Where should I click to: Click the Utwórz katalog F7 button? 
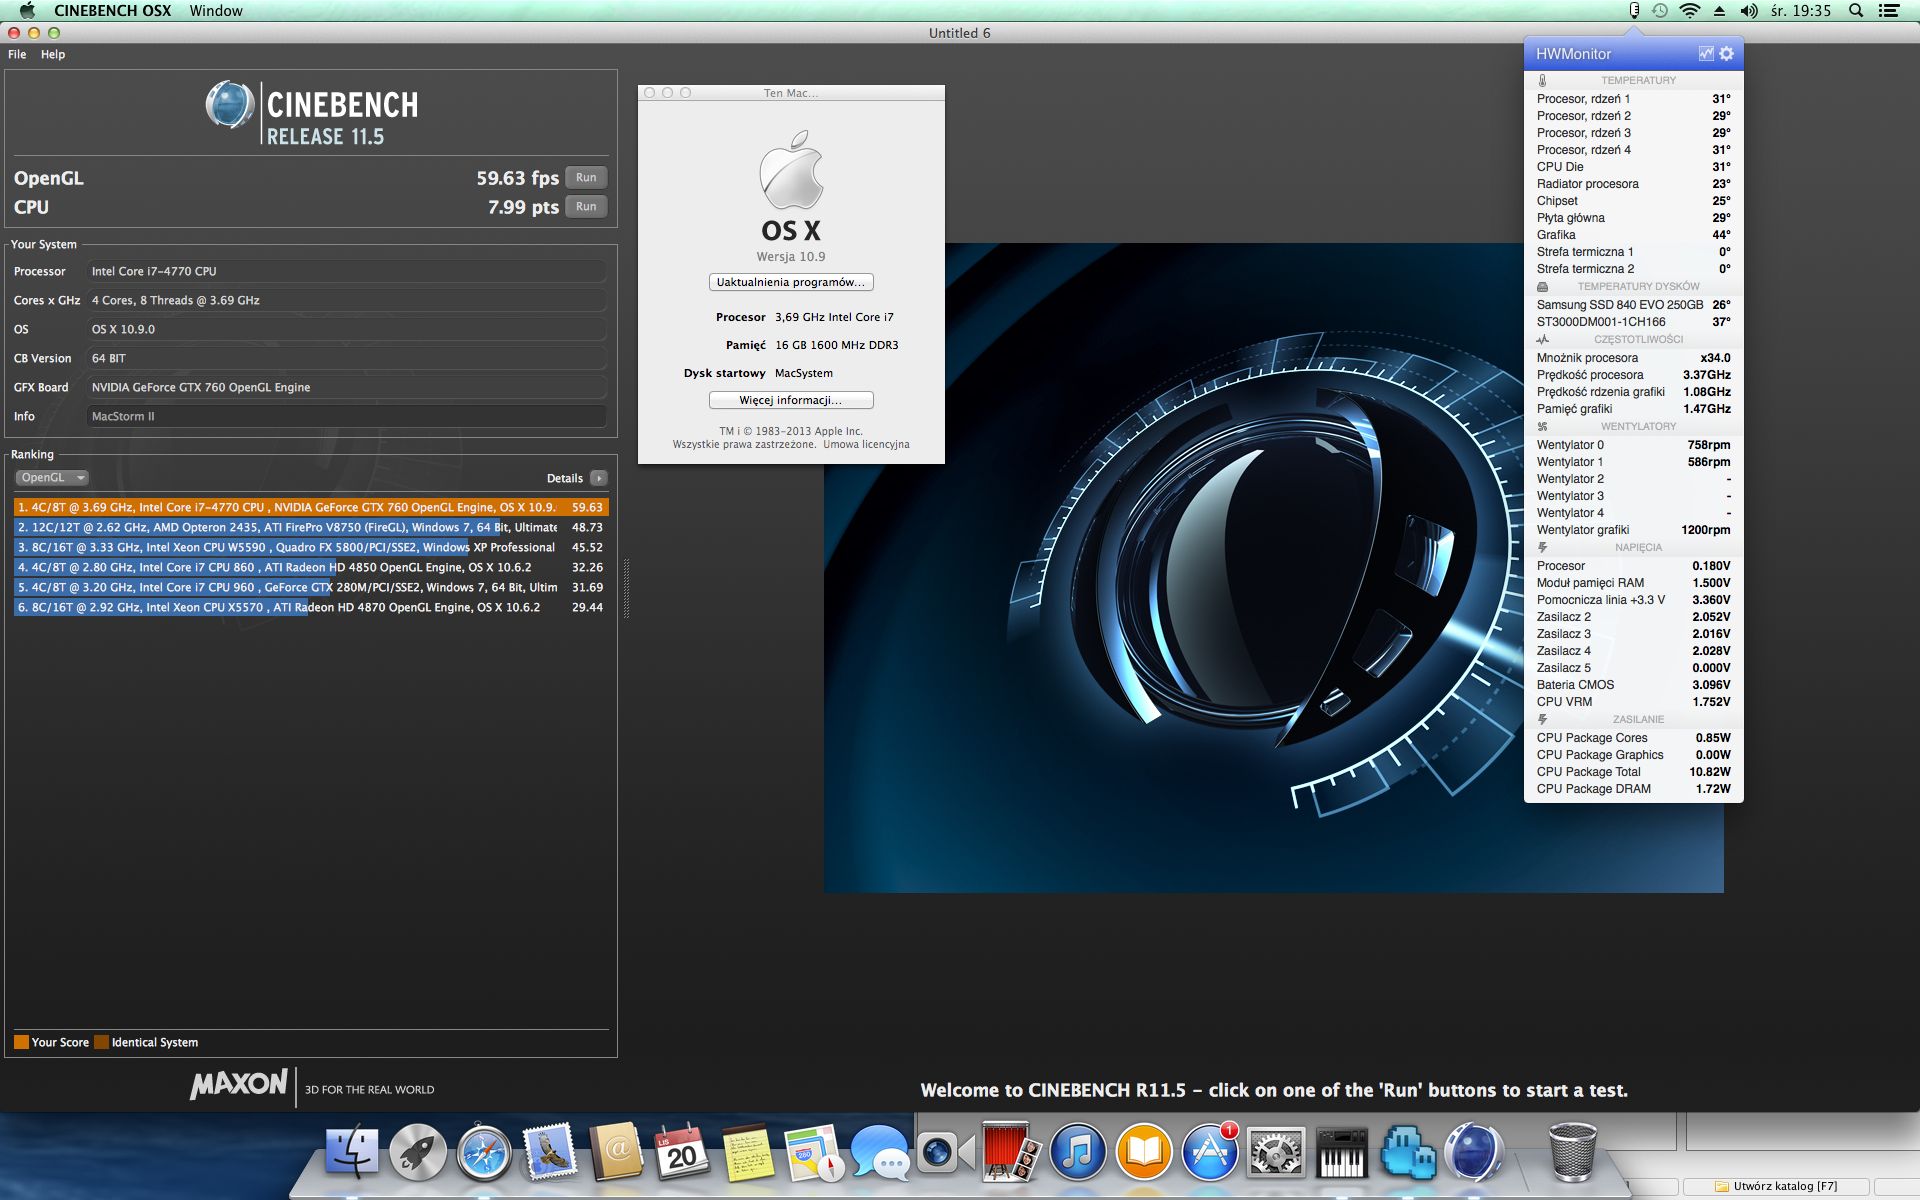click(x=1776, y=1186)
